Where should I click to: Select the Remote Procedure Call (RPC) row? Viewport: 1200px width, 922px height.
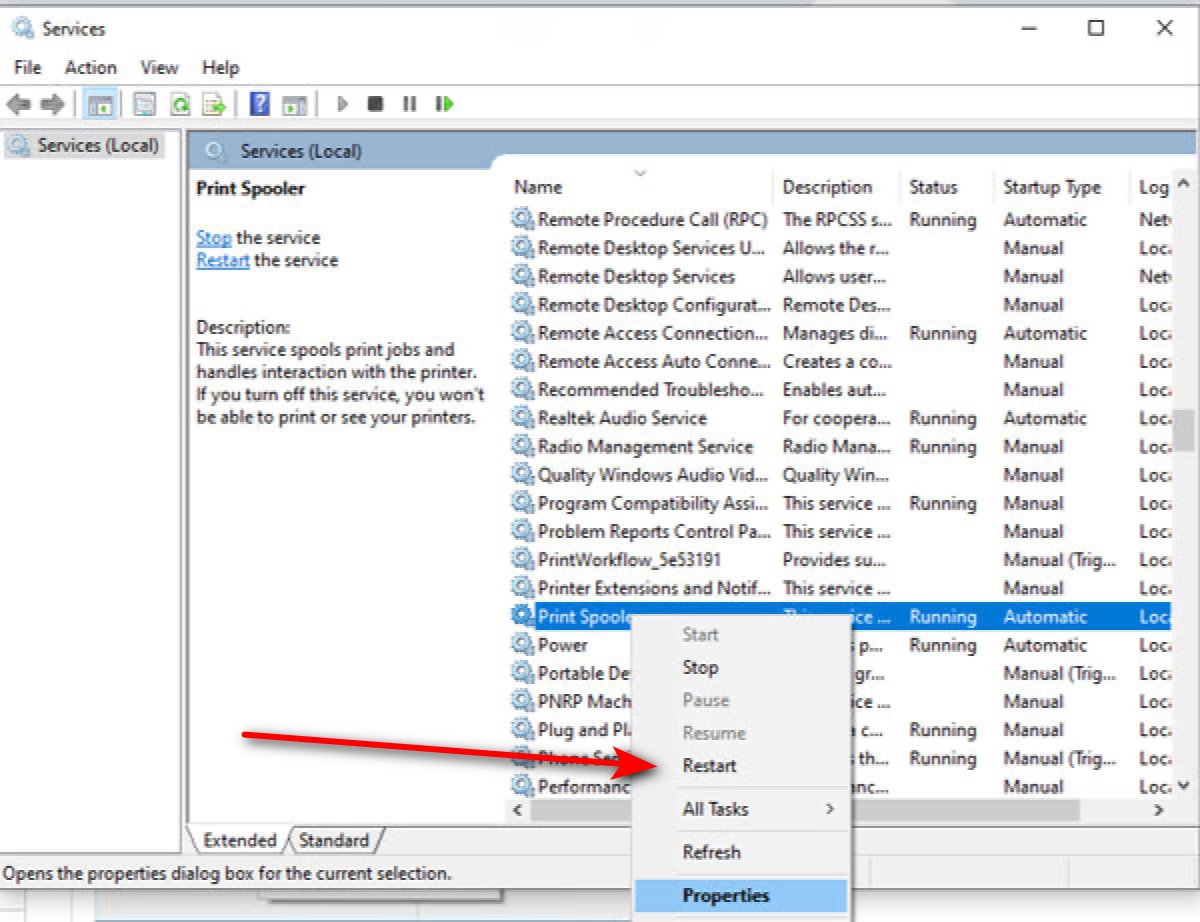[x=840, y=219]
